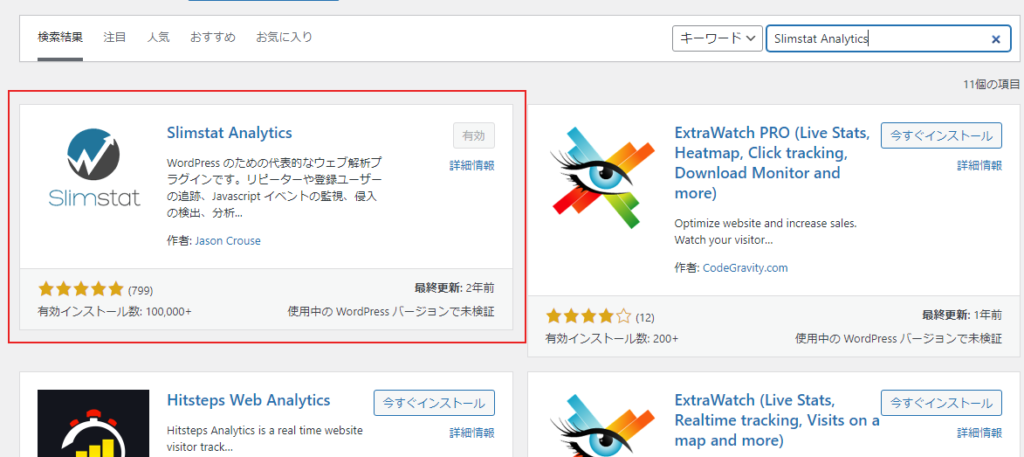
Task: Open the Jason Crouse author link
Action: click(227, 241)
